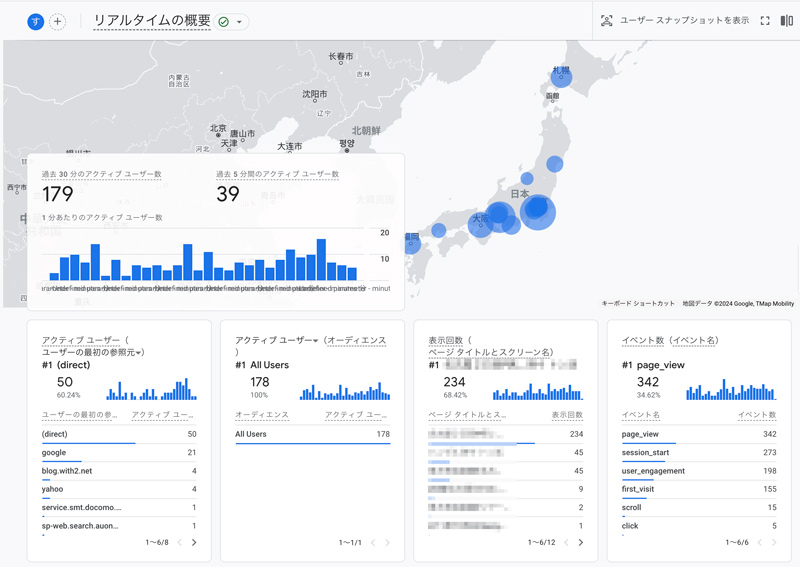Click the green report status check icon
This screenshot has width=800, height=567.
223,22
